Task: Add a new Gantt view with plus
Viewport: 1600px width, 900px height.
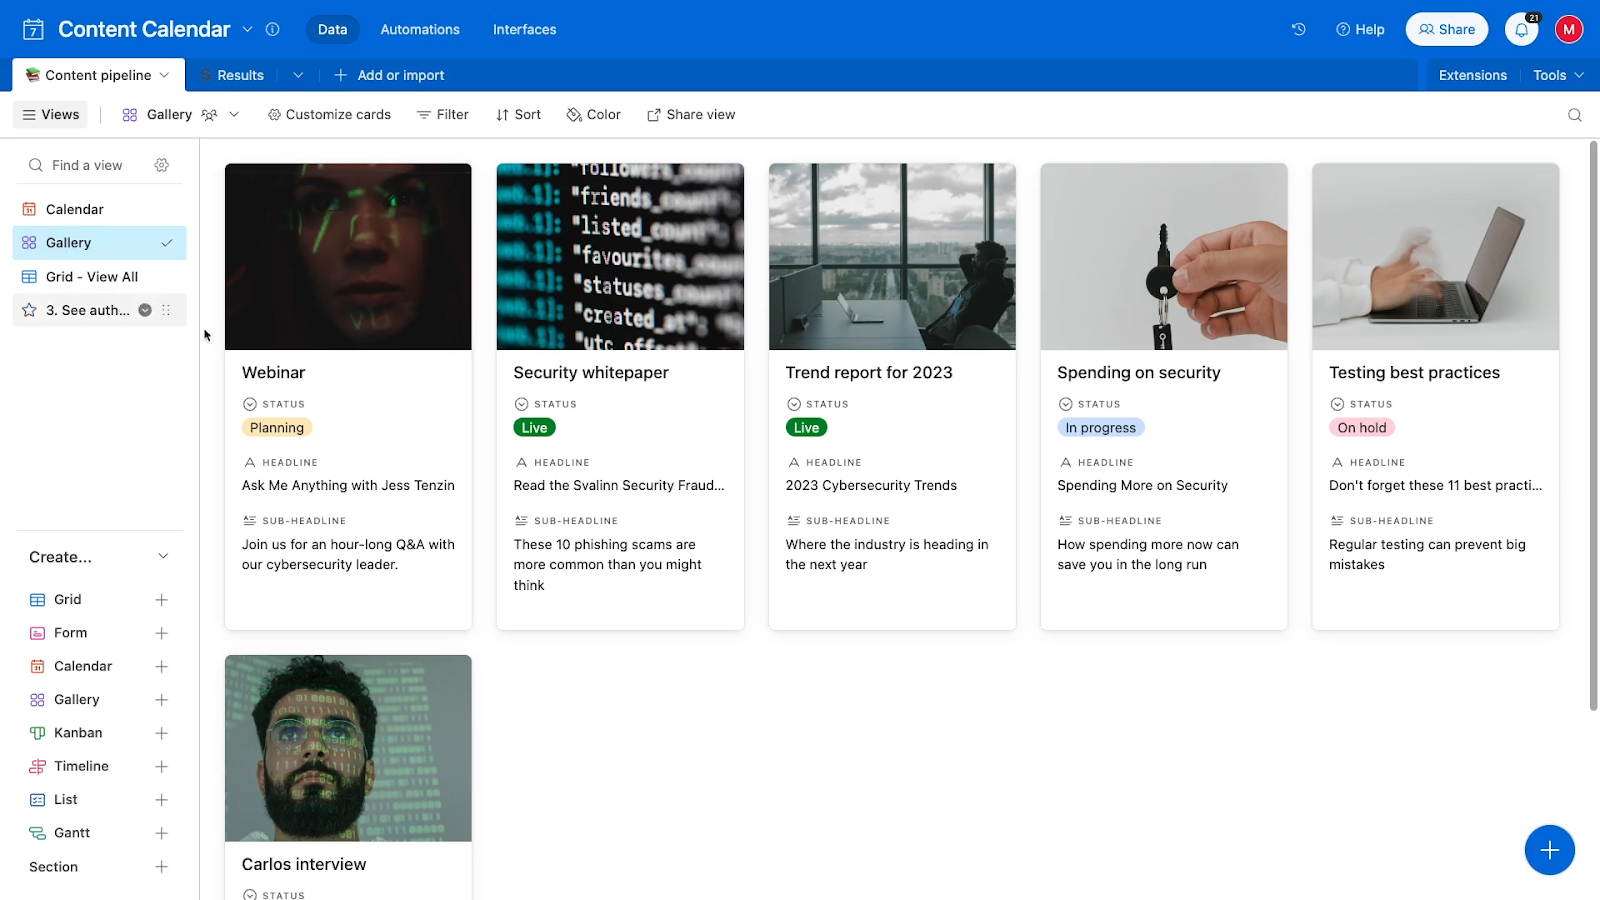Action: [x=161, y=833]
